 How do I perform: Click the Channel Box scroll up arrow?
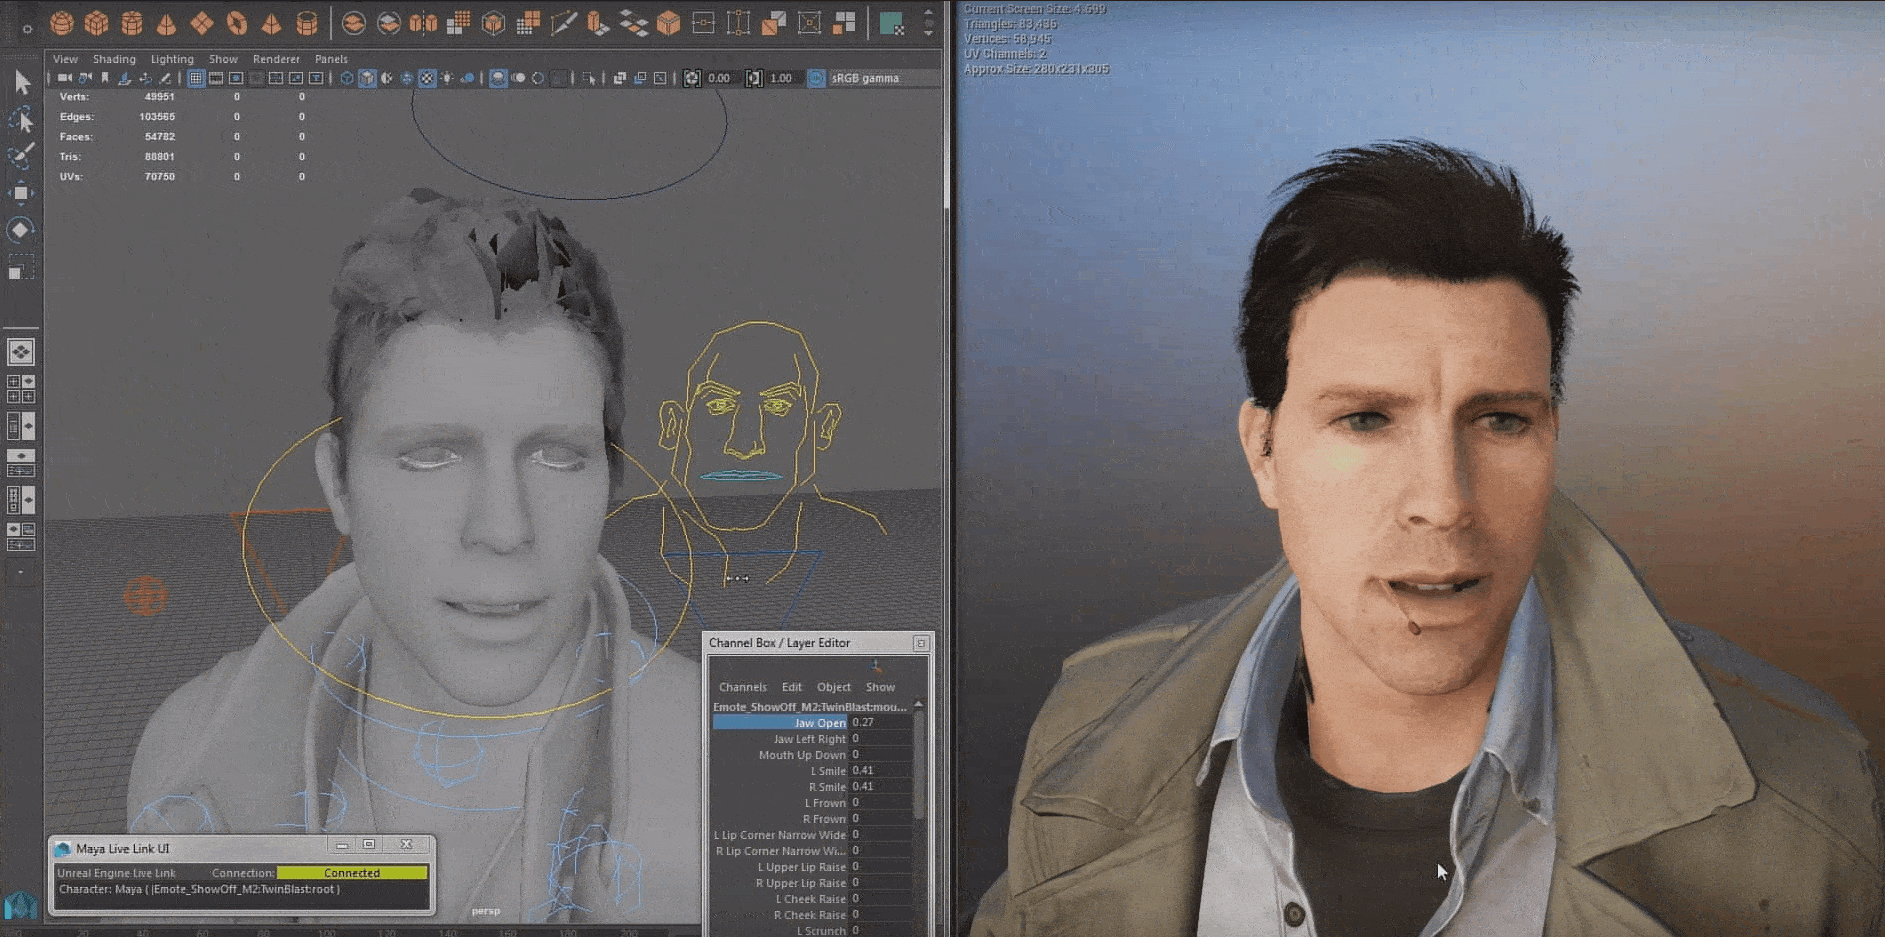pyautogui.click(x=918, y=705)
